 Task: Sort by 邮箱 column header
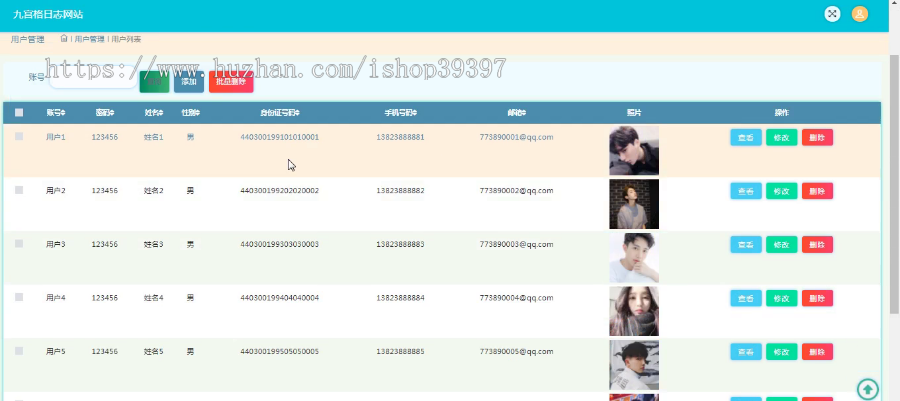(517, 113)
